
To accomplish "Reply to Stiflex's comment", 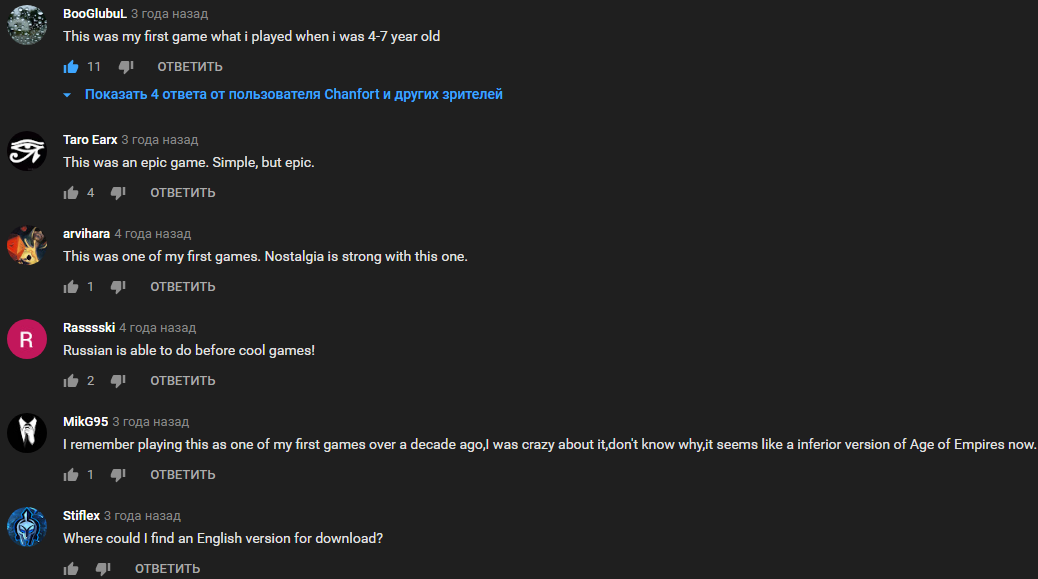I will point(167,569).
